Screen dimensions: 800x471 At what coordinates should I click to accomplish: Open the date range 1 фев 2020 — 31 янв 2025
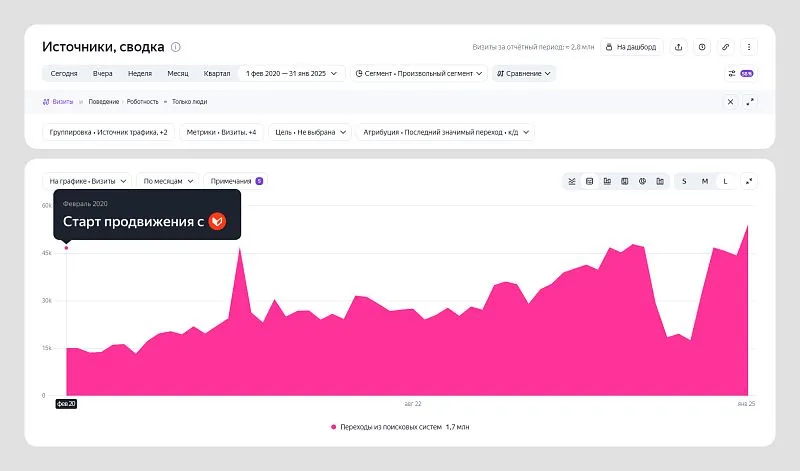click(x=291, y=73)
